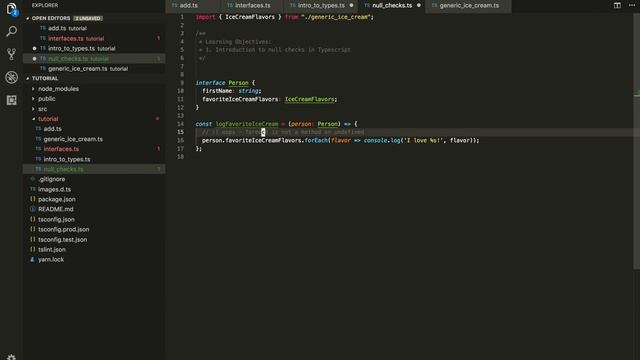Open the tslint.json file

94,249
